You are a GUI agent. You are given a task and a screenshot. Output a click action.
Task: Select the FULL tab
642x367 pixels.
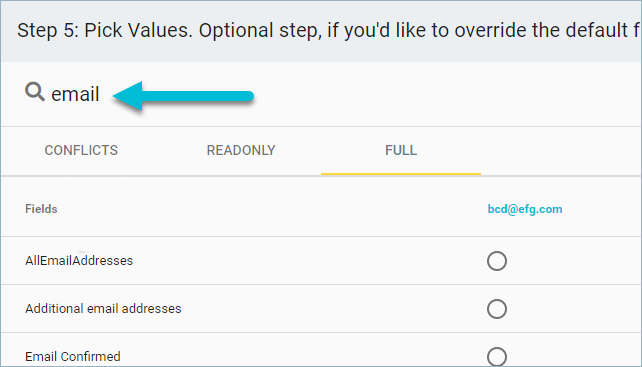pos(401,150)
